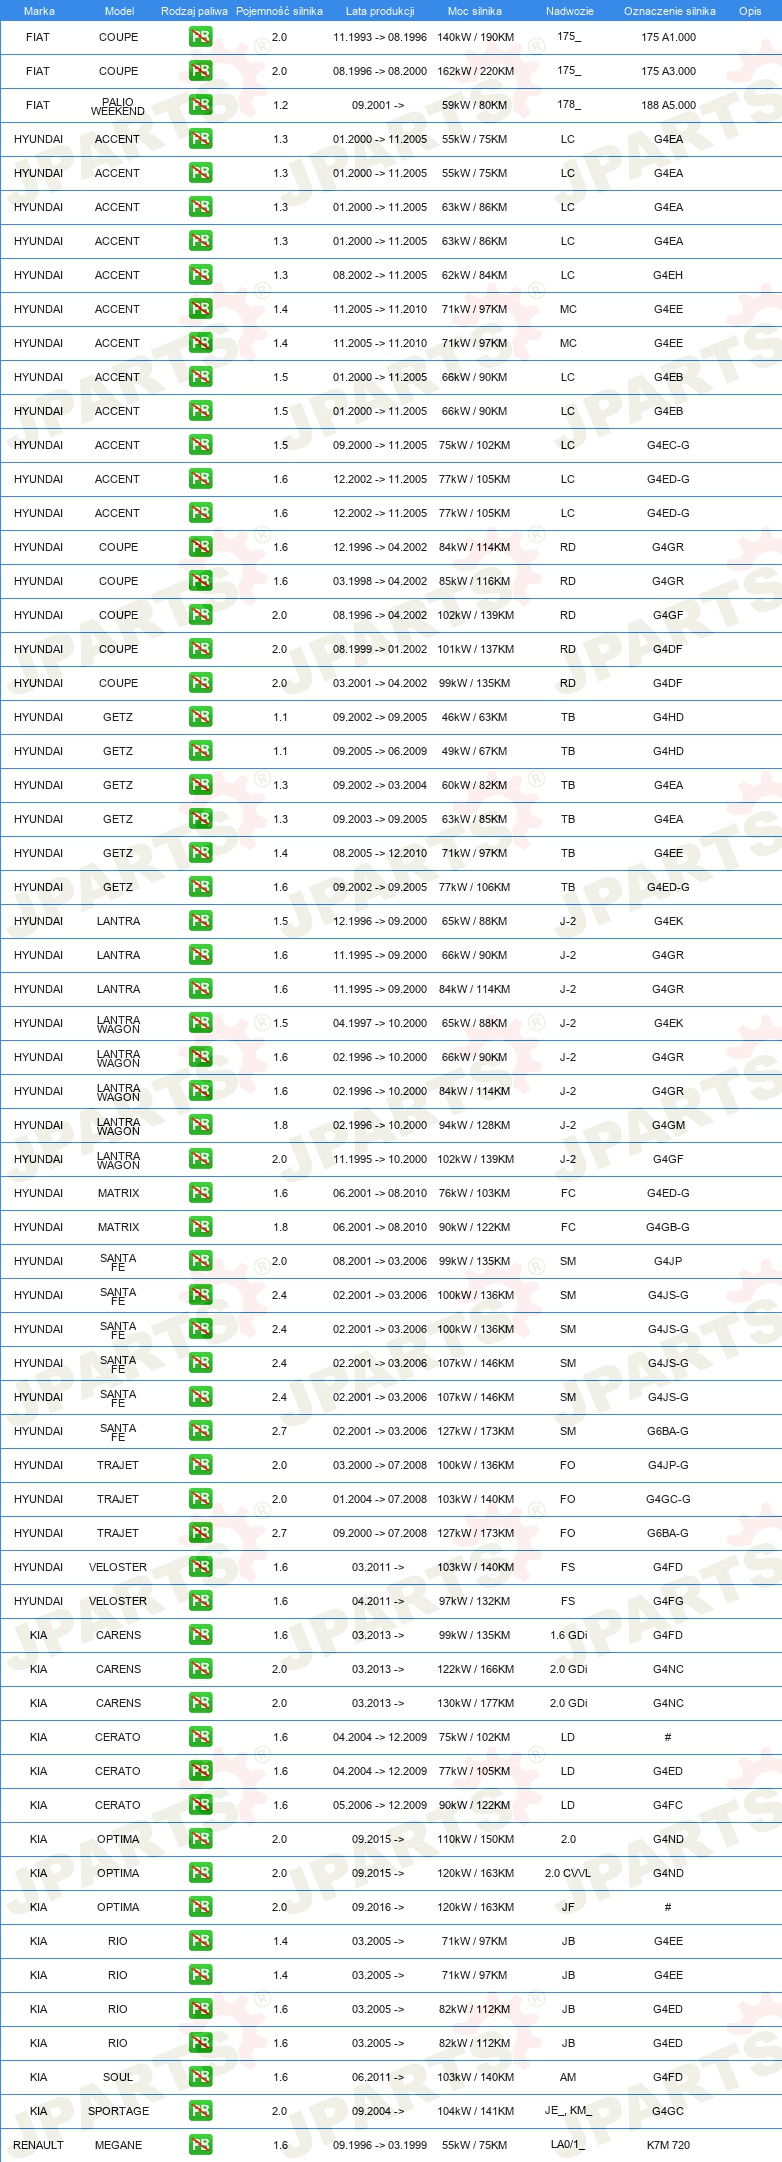This screenshot has width=782, height=2162.
Task: Click the MEGANE model cell
Action: pyautogui.click(x=118, y=2145)
